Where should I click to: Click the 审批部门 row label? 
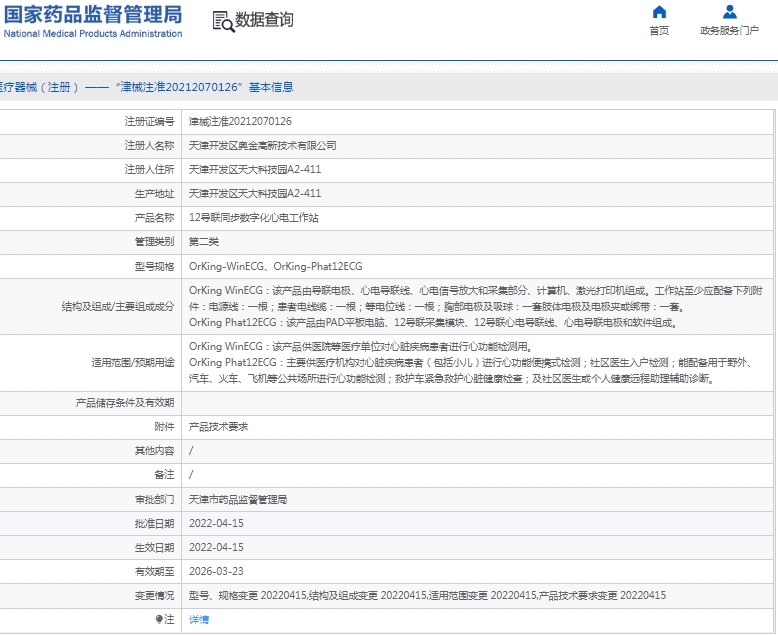click(154, 499)
